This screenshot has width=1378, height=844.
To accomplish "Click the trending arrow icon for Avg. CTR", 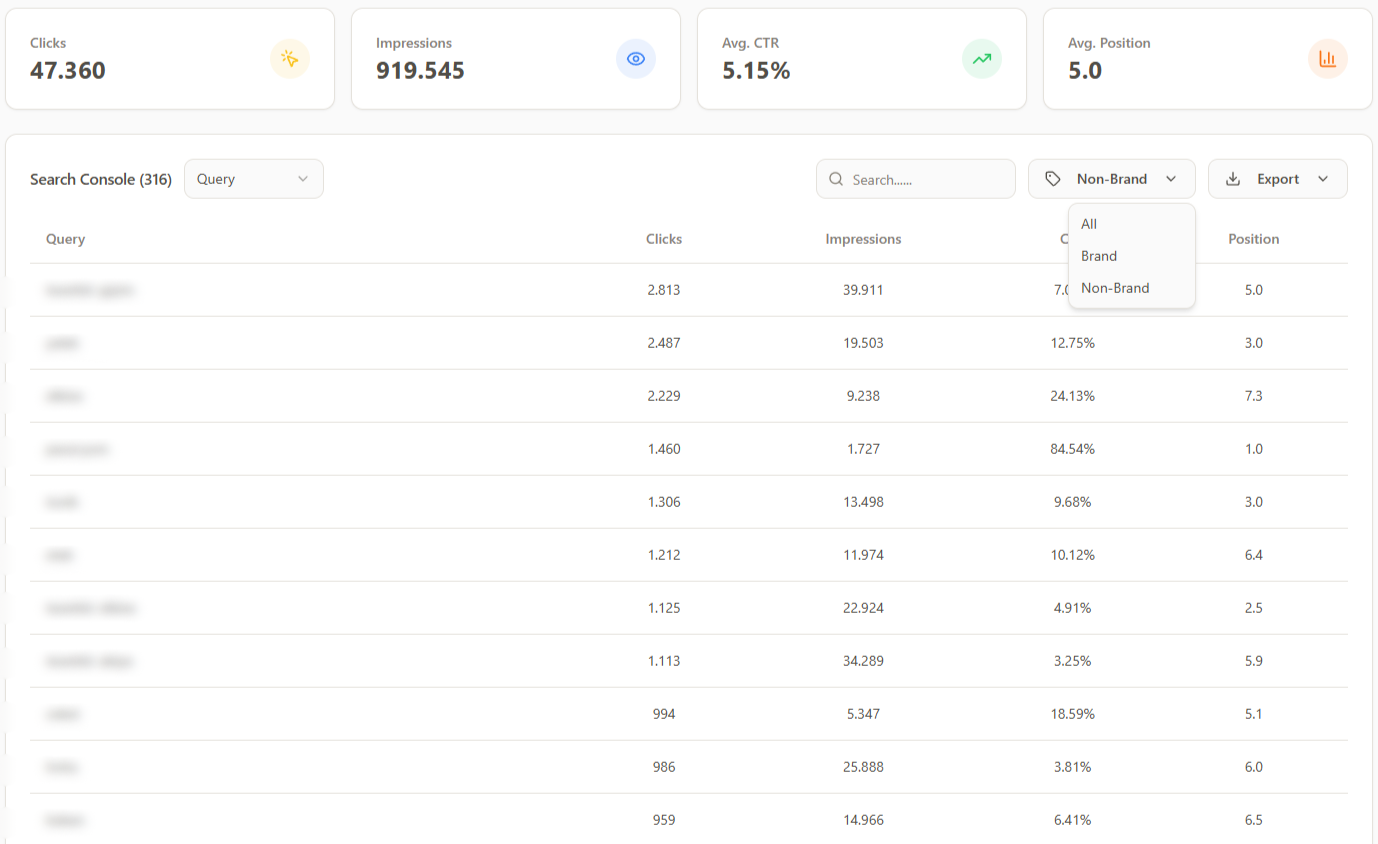I will pyautogui.click(x=981, y=59).
